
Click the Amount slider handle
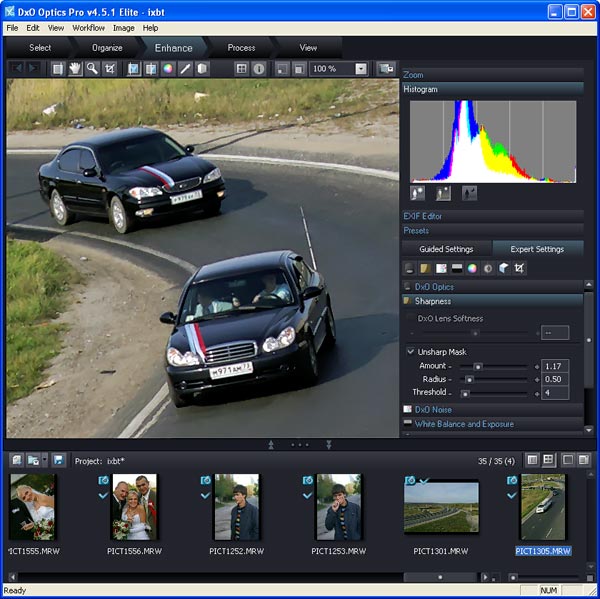(x=478, y=367)
